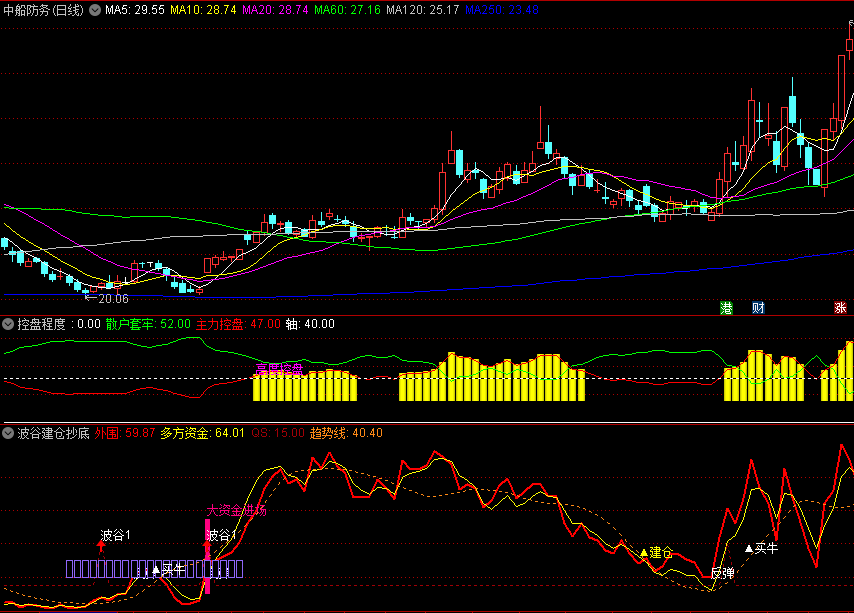This screenshot has width=854, height=613.
Task: Click the 波谷建仓抄底 indicator name
Action: tap(53, 433)
